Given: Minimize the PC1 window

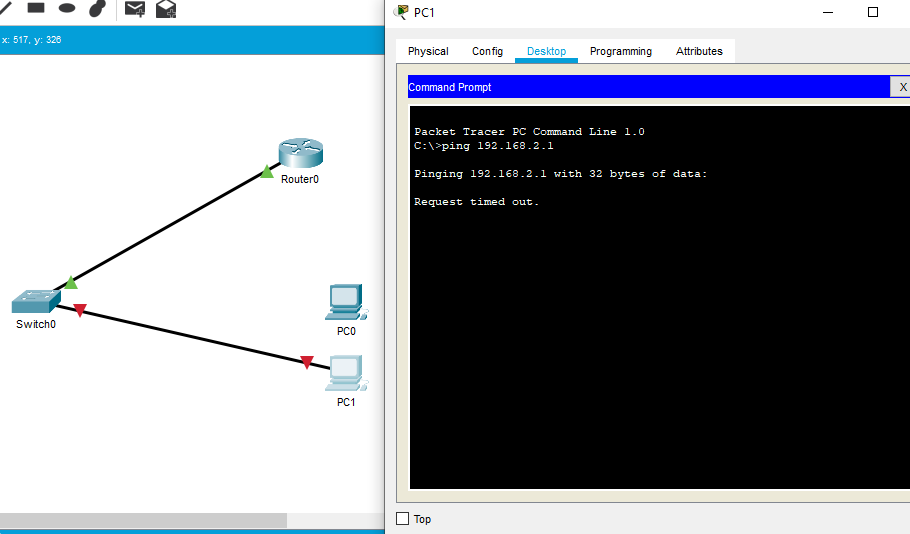Looking at the screenshot, I should point(828,12).
